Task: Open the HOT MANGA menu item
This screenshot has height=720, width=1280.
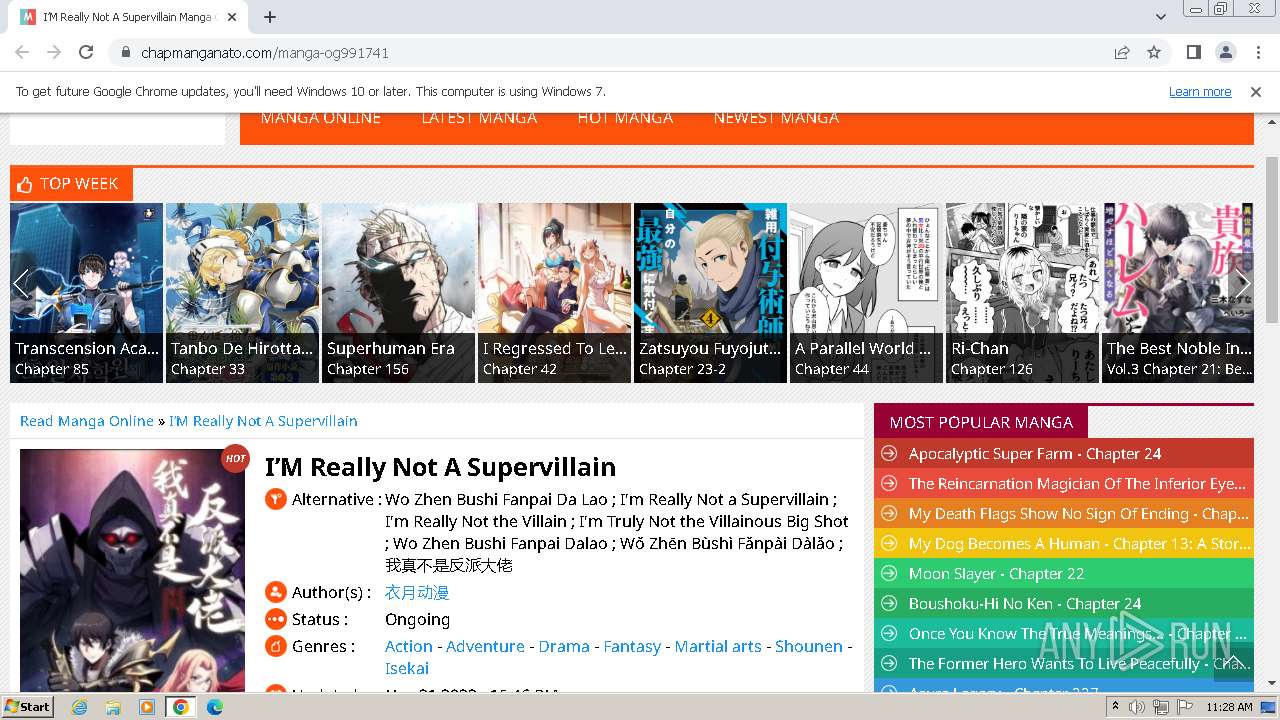Action: coord(625,118)
